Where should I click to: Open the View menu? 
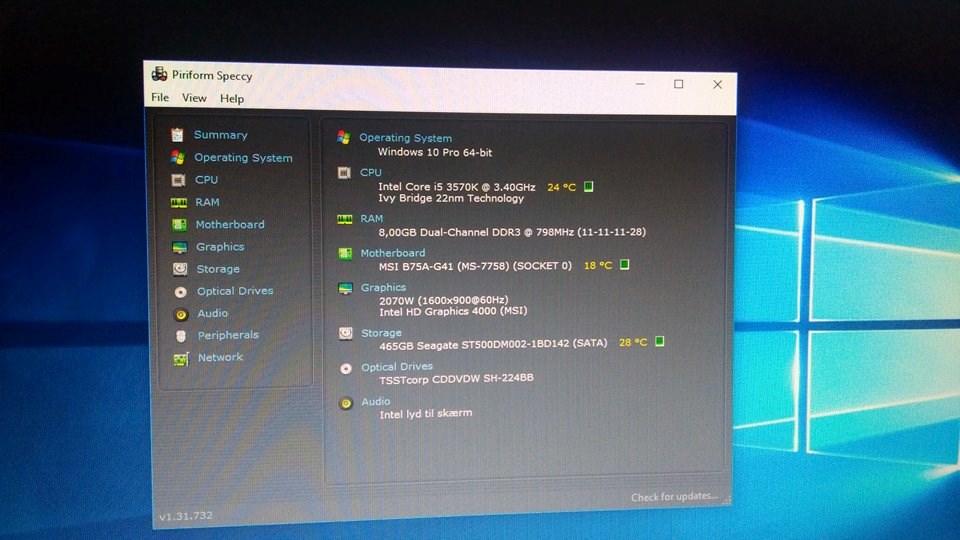(x=194, y=98)
